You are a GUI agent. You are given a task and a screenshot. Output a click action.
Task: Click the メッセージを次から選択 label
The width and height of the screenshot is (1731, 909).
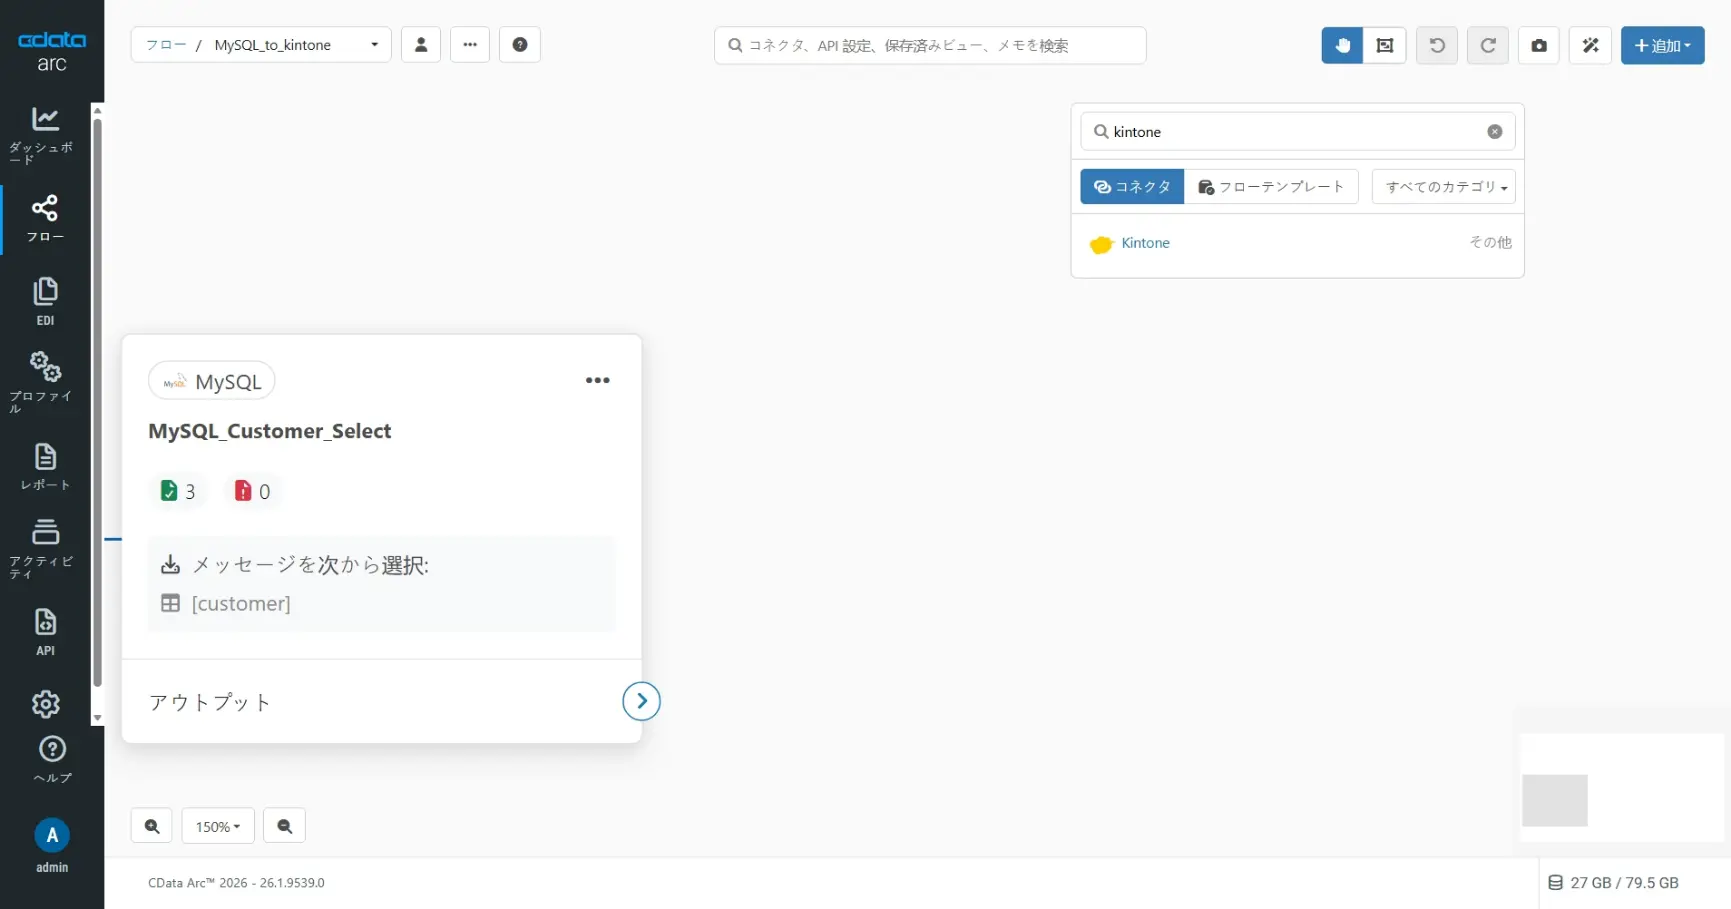pyautogui.click(x=310, y=565)
